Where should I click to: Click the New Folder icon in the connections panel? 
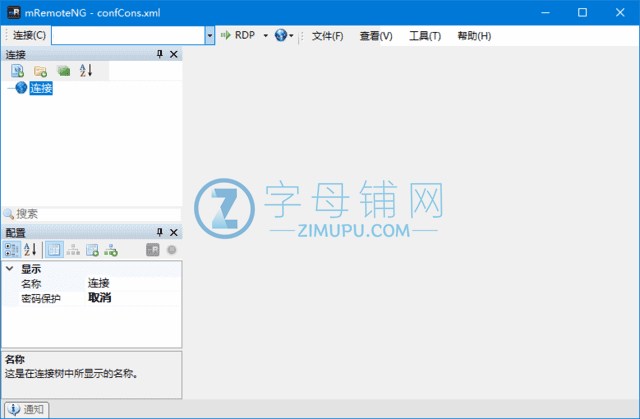tap(40, 71)
